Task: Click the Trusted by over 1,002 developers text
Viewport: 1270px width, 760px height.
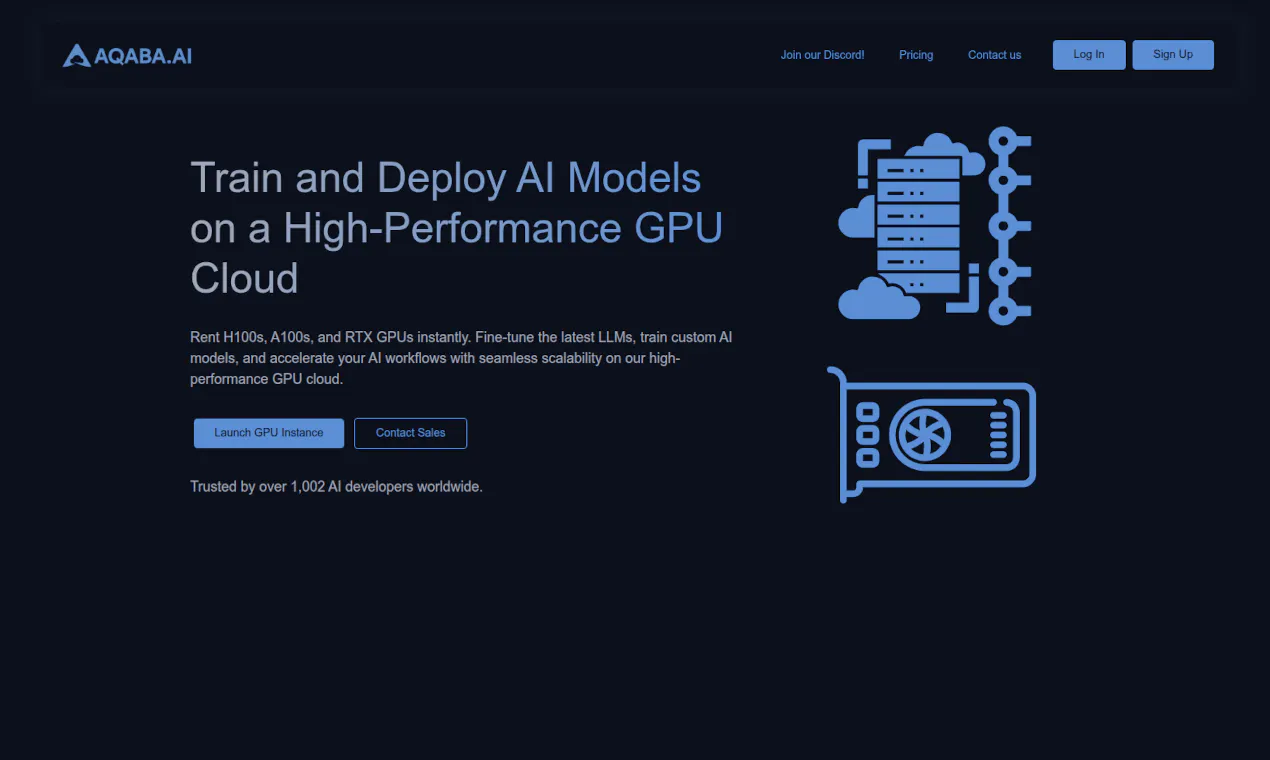Action: 336,487
